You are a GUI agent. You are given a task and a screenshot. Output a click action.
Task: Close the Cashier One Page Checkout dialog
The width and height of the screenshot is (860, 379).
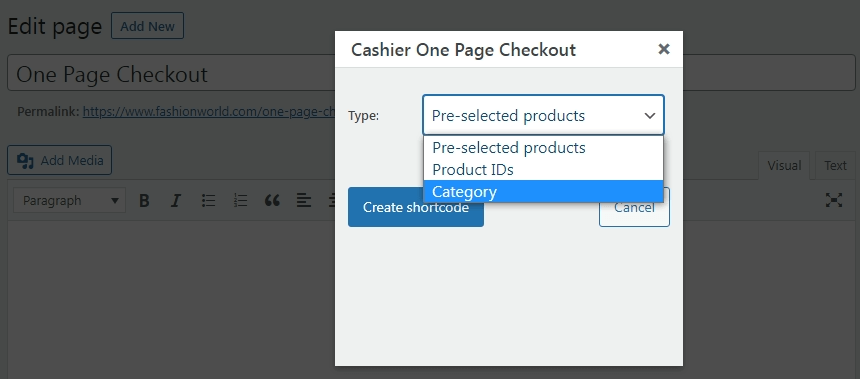click(x=664, y=49)
